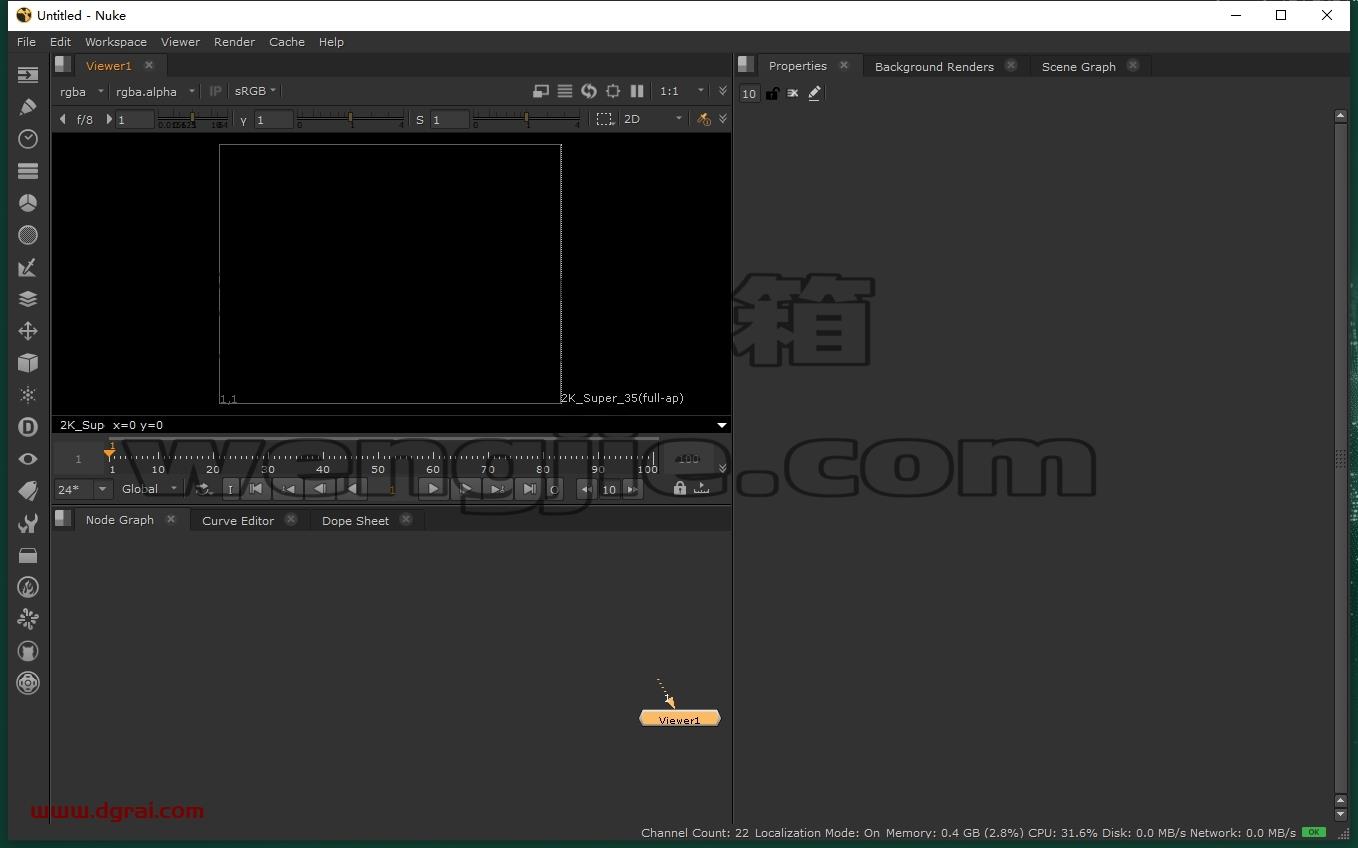Open the sRGB viewer process dropdown

pyautogui.click(x=255, y=91)
